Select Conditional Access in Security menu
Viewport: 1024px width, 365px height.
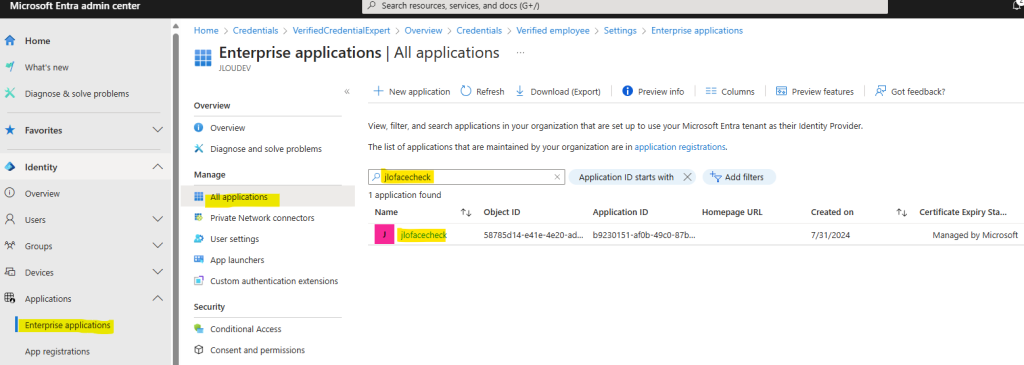246,329
